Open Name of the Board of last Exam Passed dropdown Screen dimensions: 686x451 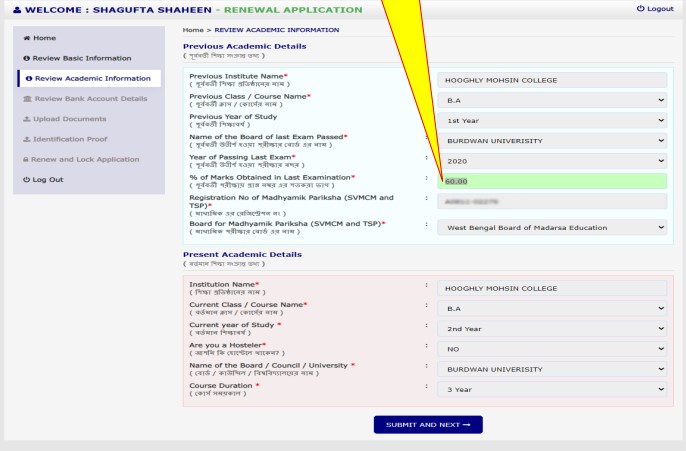[x=552, y=140]
